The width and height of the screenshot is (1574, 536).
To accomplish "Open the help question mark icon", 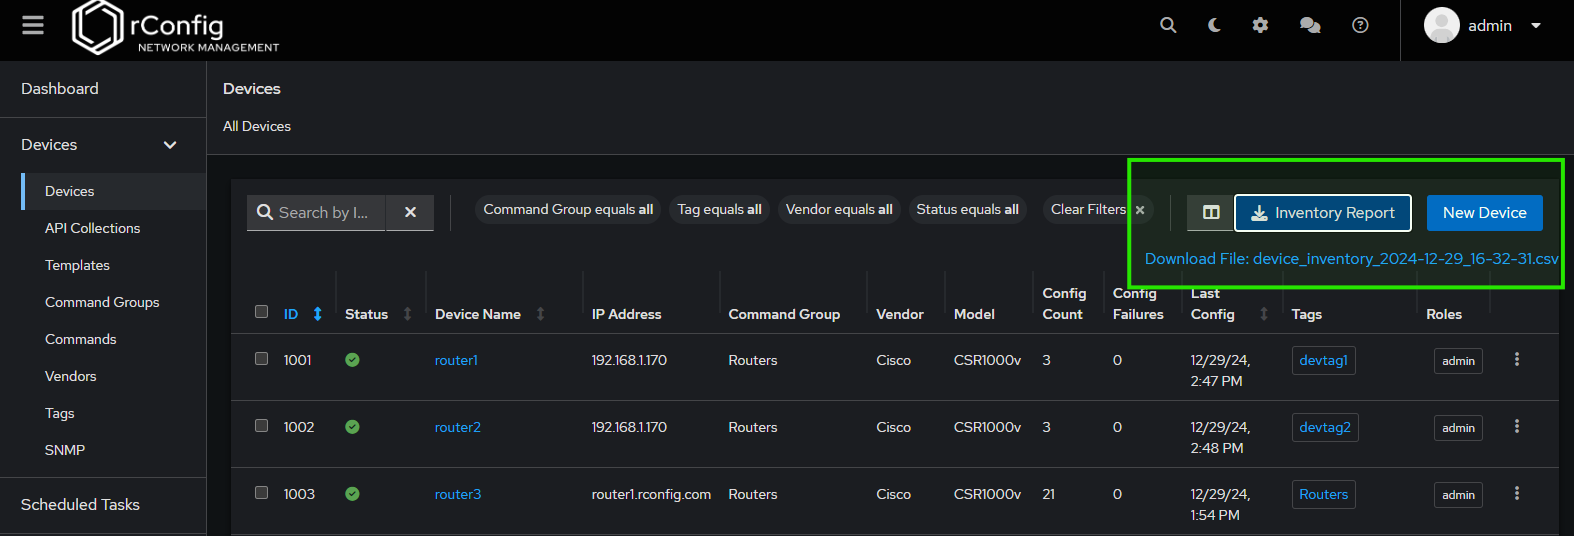I will pyautogui.click(x=1360, y=25).
